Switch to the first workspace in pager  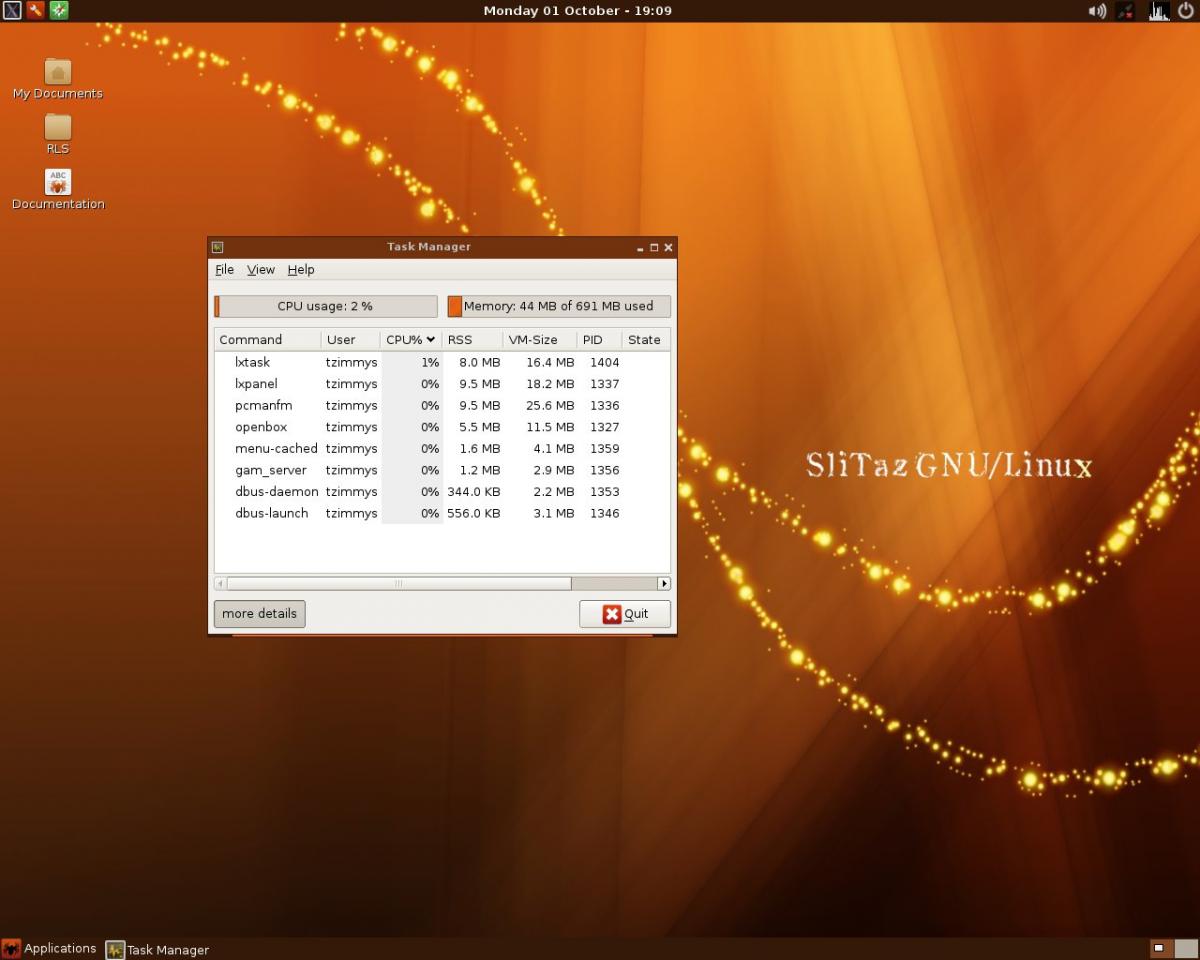coord(1160,948)
